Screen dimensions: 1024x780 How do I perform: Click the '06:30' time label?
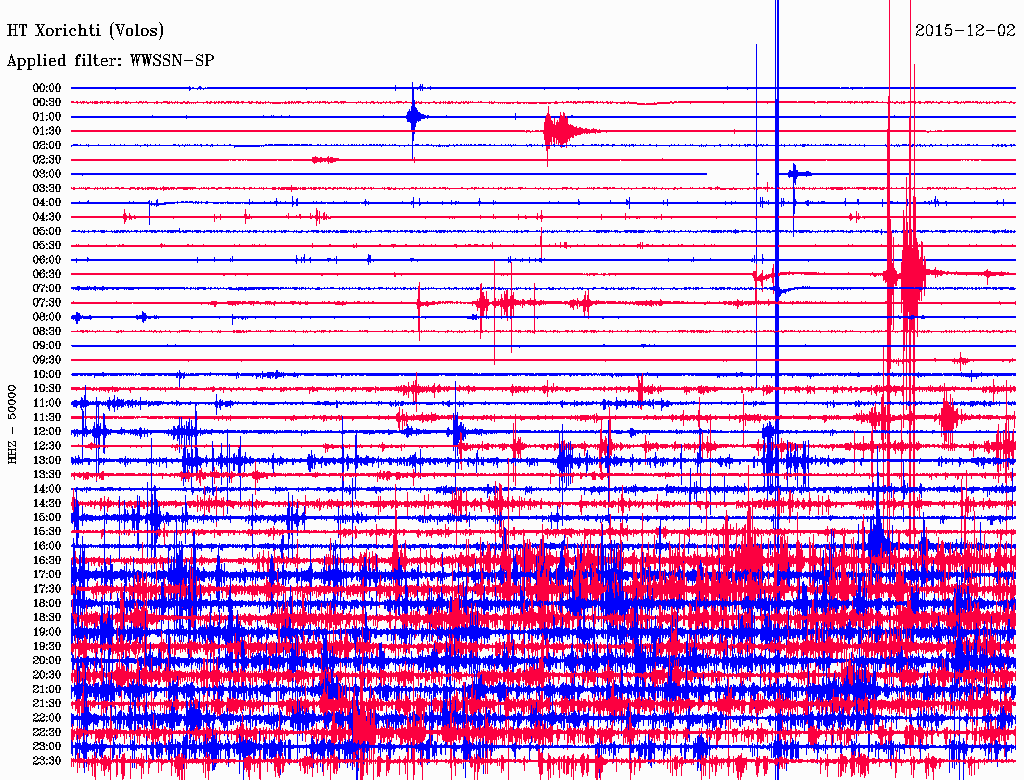click(47, 274)
